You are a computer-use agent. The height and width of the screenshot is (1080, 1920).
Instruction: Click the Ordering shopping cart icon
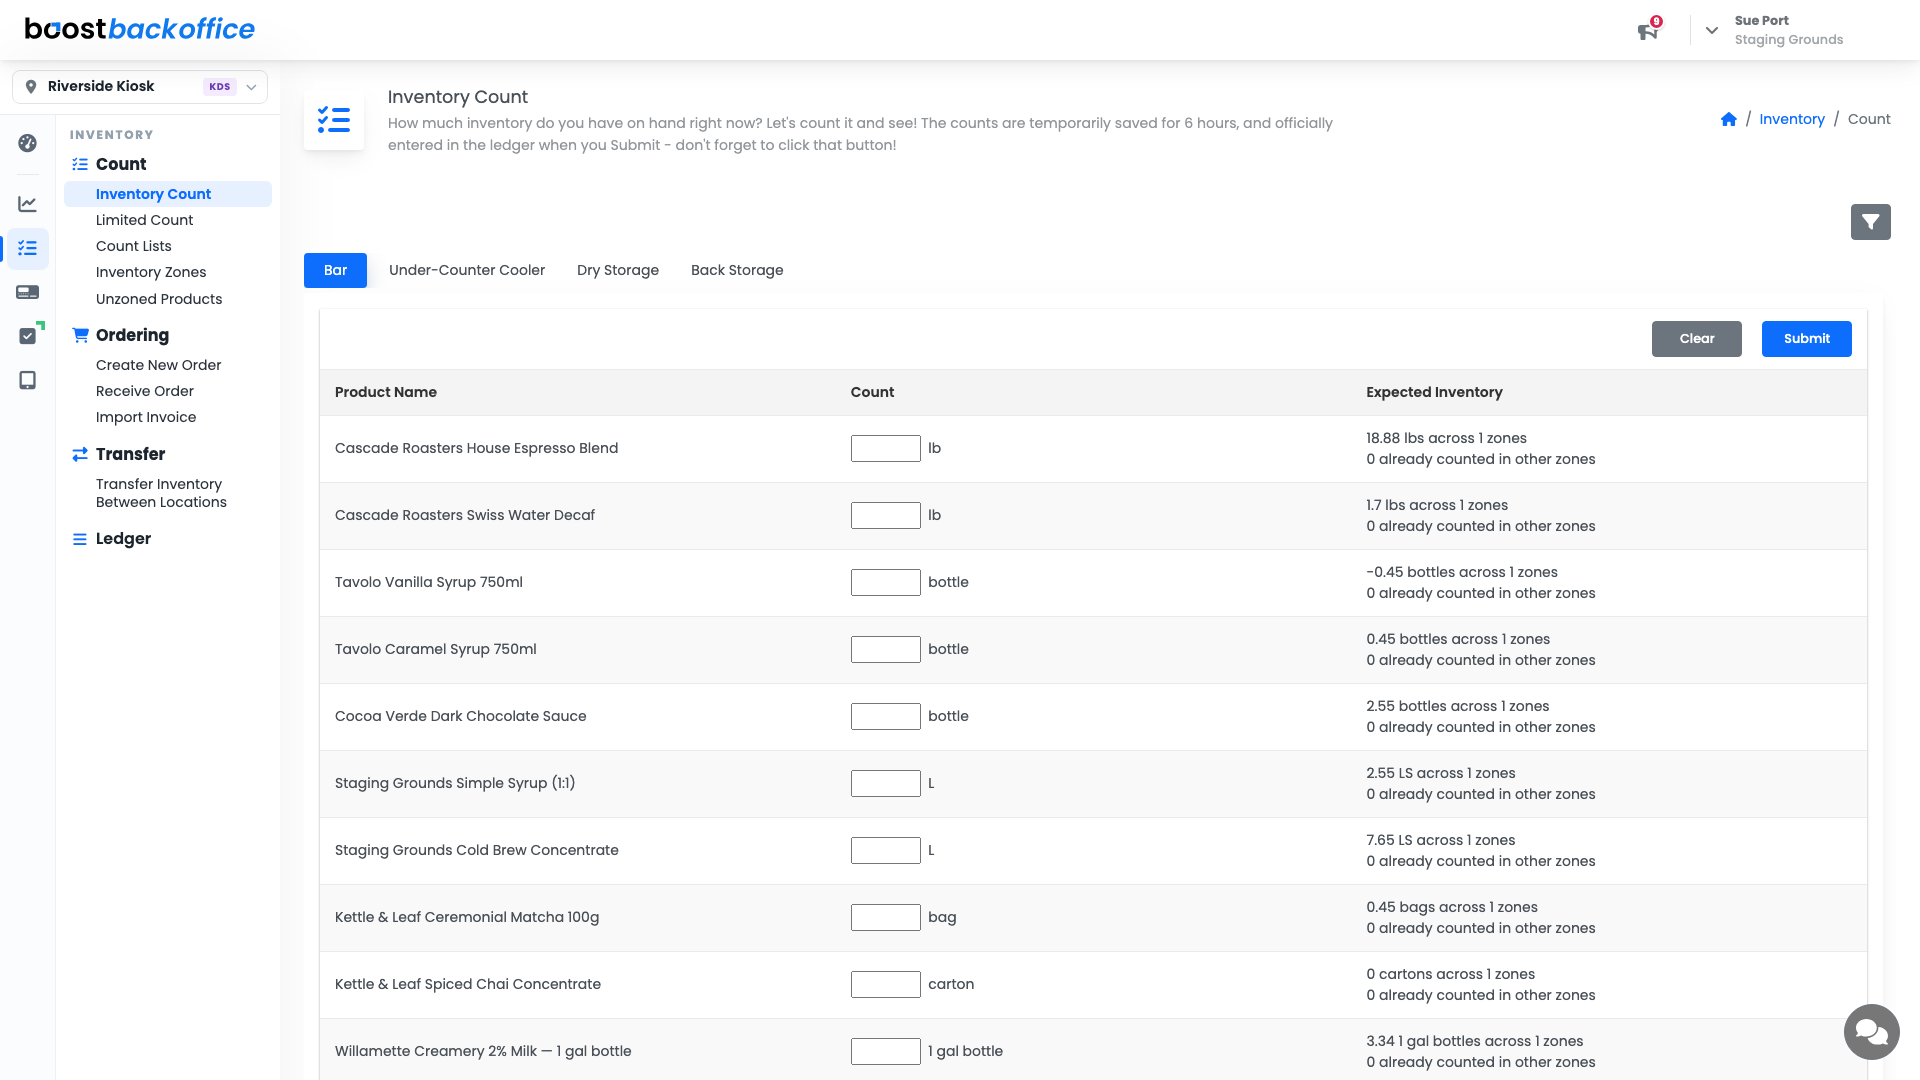pos(80,335)
